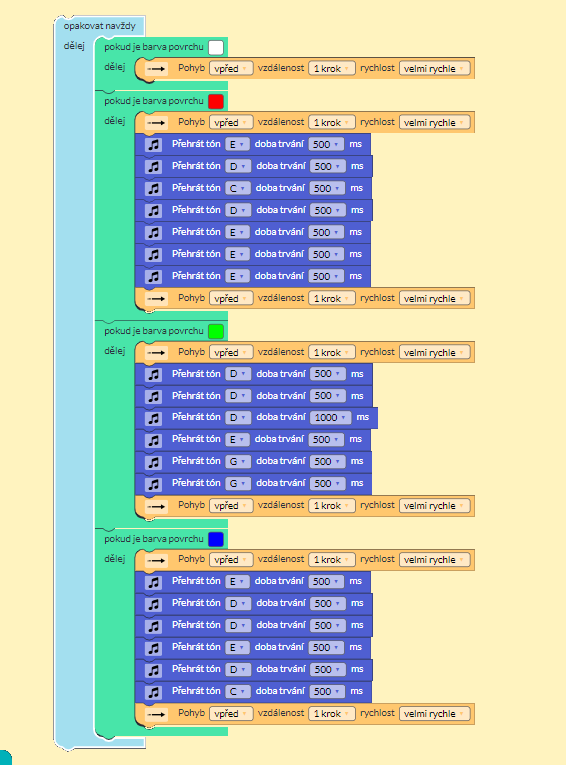This screenshot has height=765, width=566.
Task: Click the arrow icon in the white-surface movement block
Action: coord(156,69)
